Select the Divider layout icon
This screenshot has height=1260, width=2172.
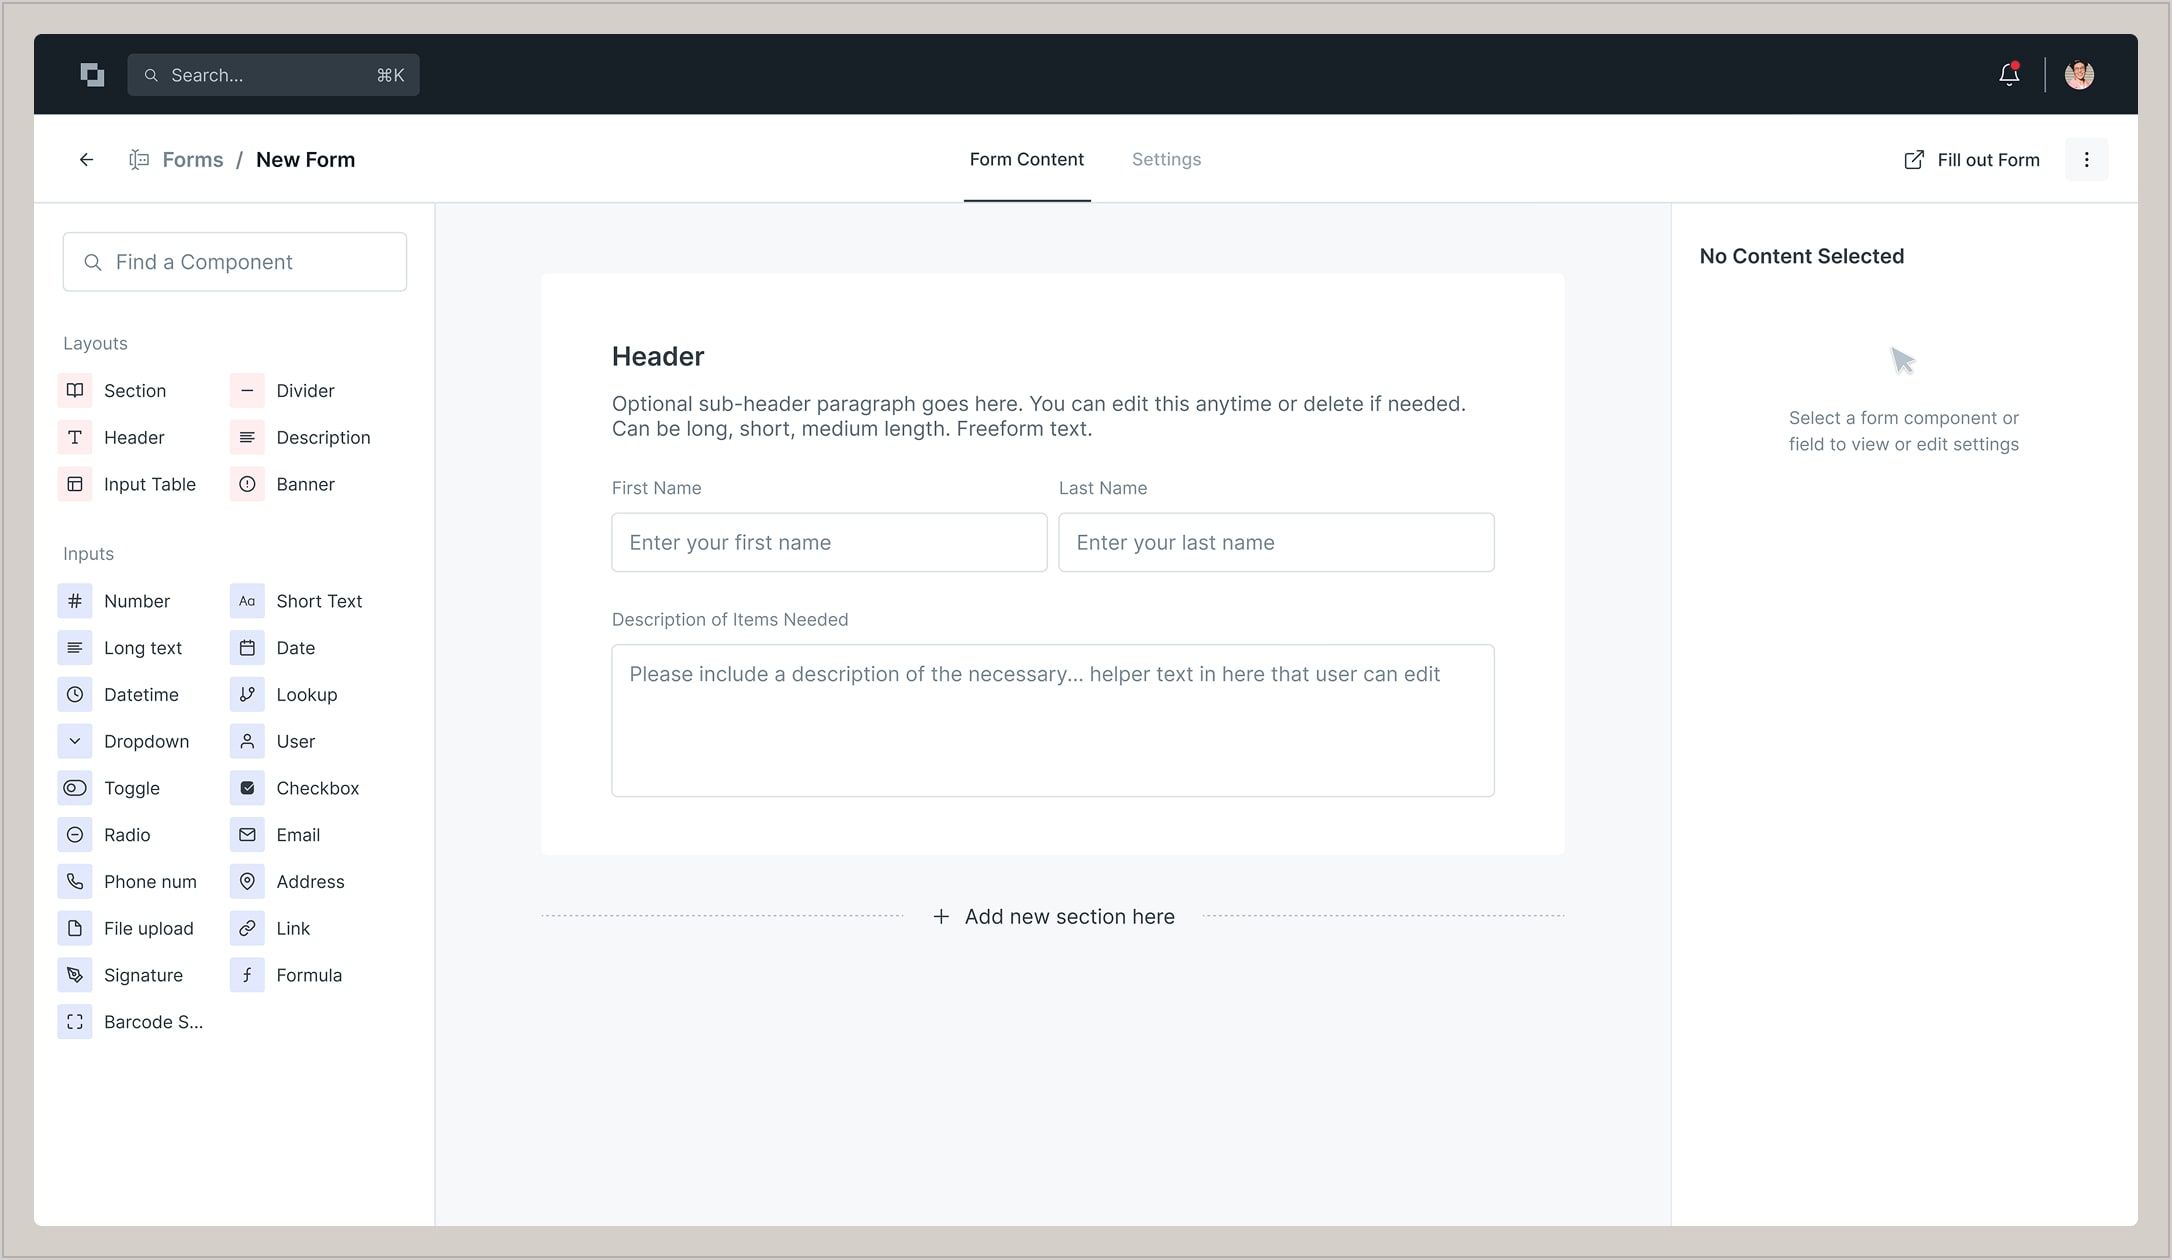pos(247,391)
